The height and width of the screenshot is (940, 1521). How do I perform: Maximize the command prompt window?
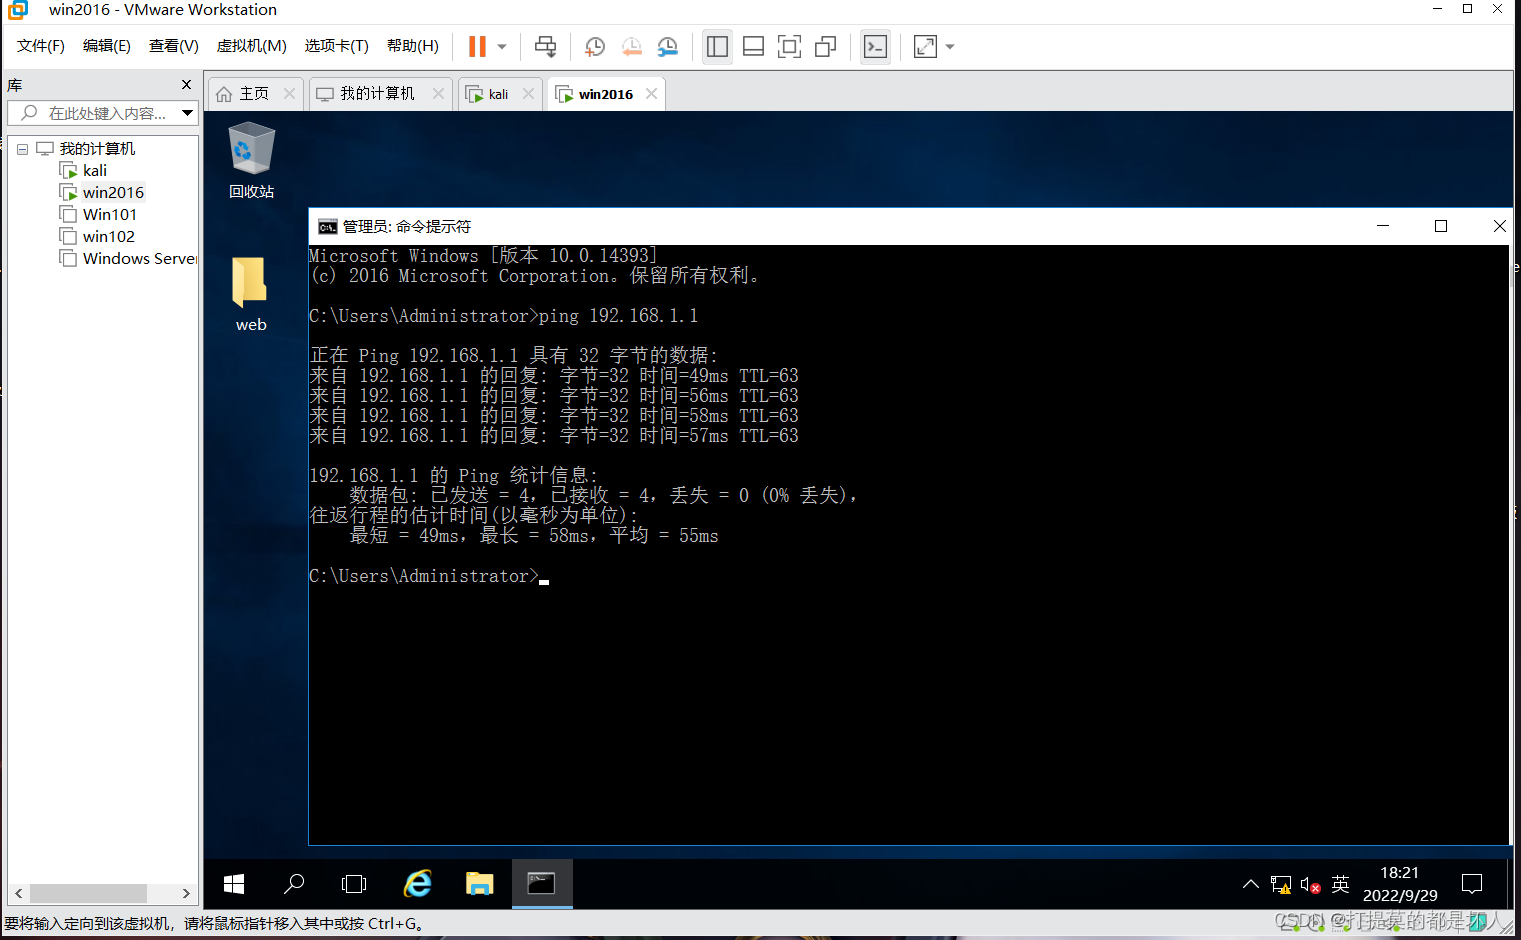(1441, 226)
